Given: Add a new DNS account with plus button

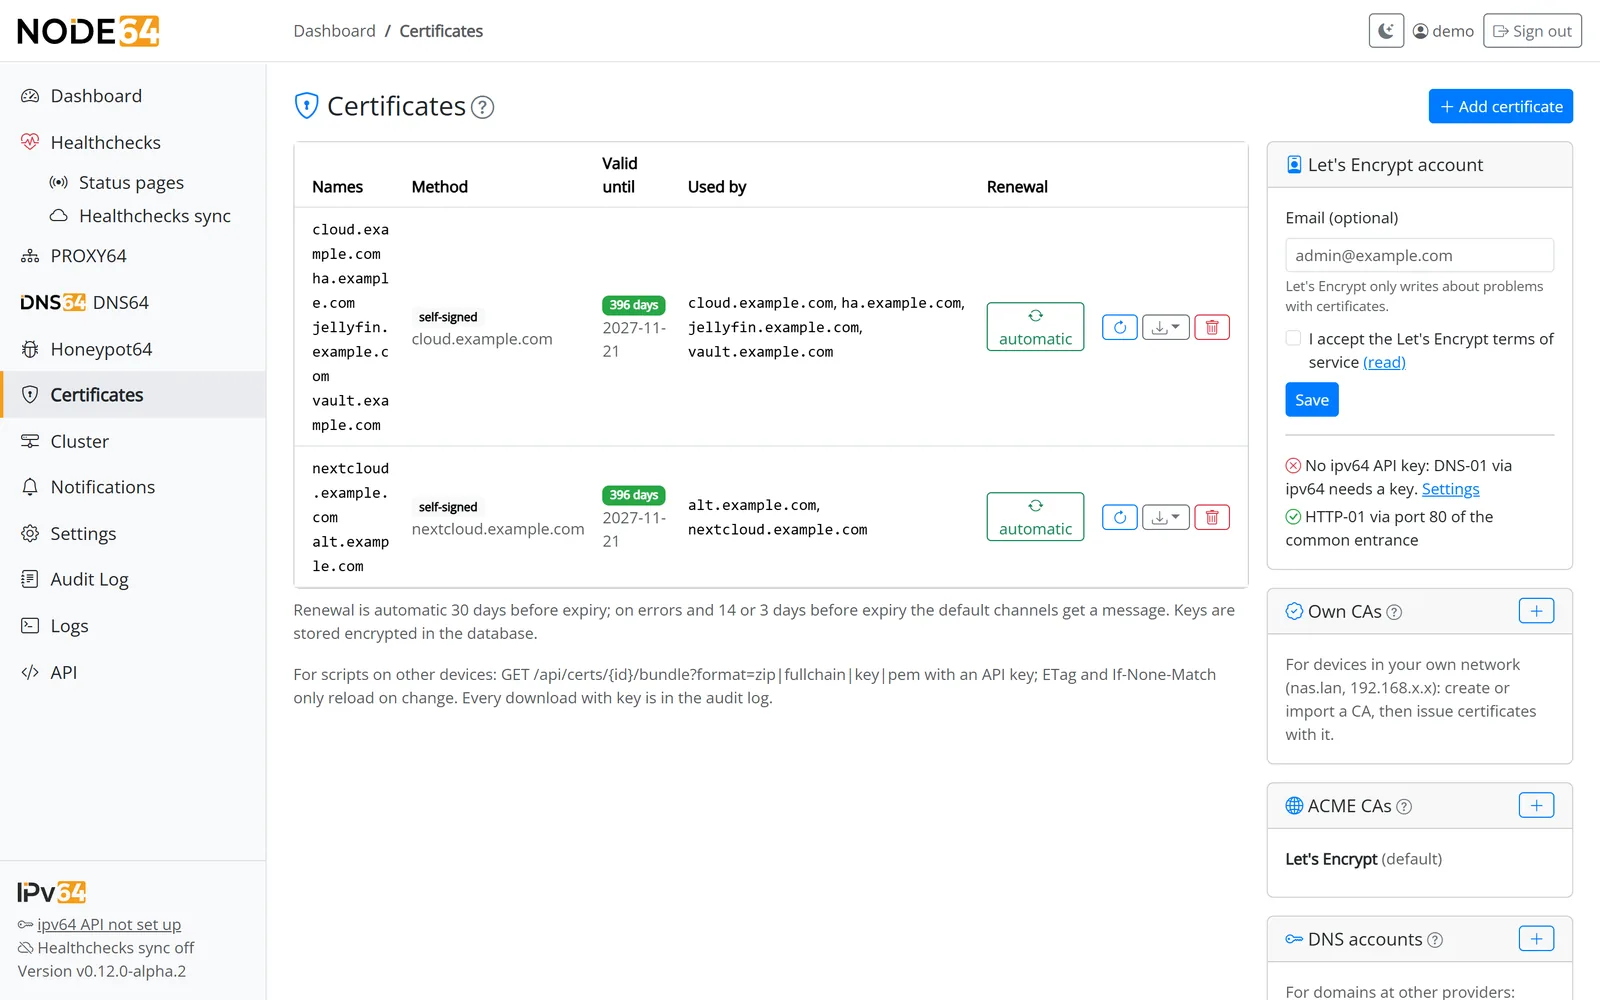Looking at the screenshot, I should (1536, 938).
